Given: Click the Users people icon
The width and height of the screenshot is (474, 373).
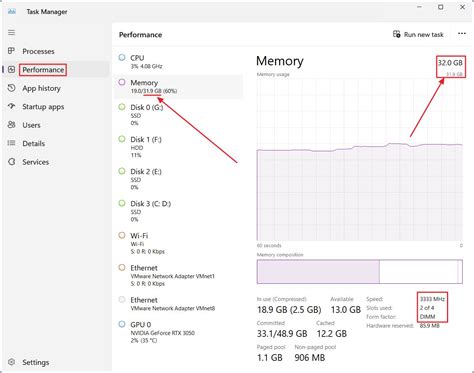Looking at the screenshot, I should tap(11, 125).
